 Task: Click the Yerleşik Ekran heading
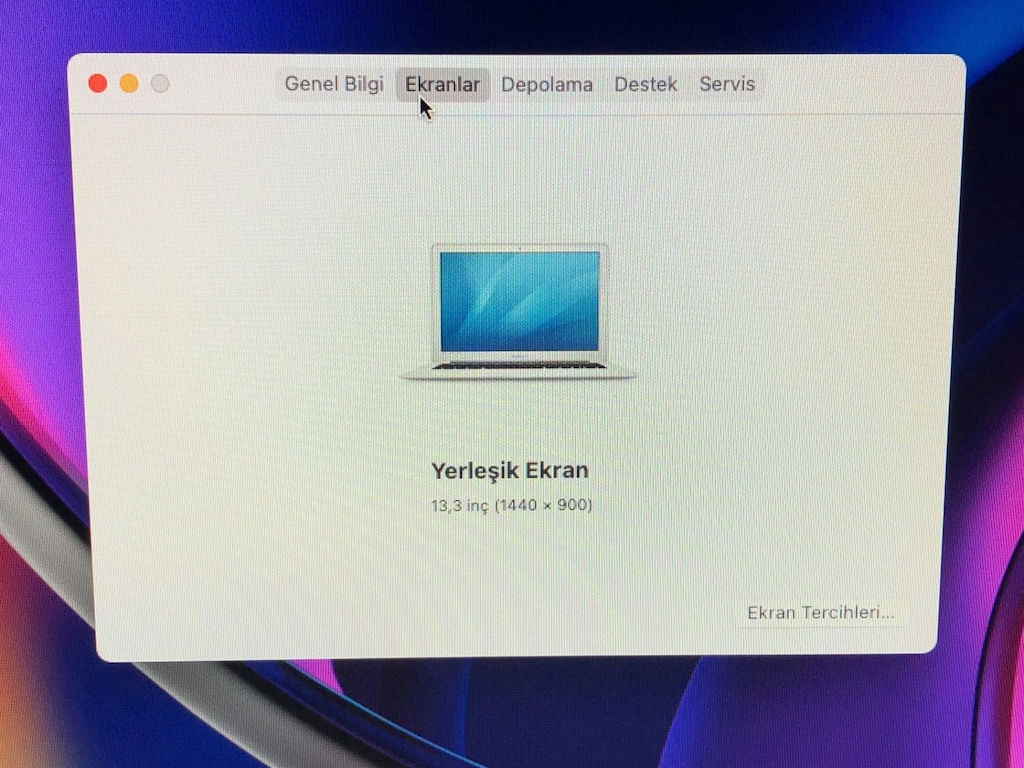click(x=510, y=471)
